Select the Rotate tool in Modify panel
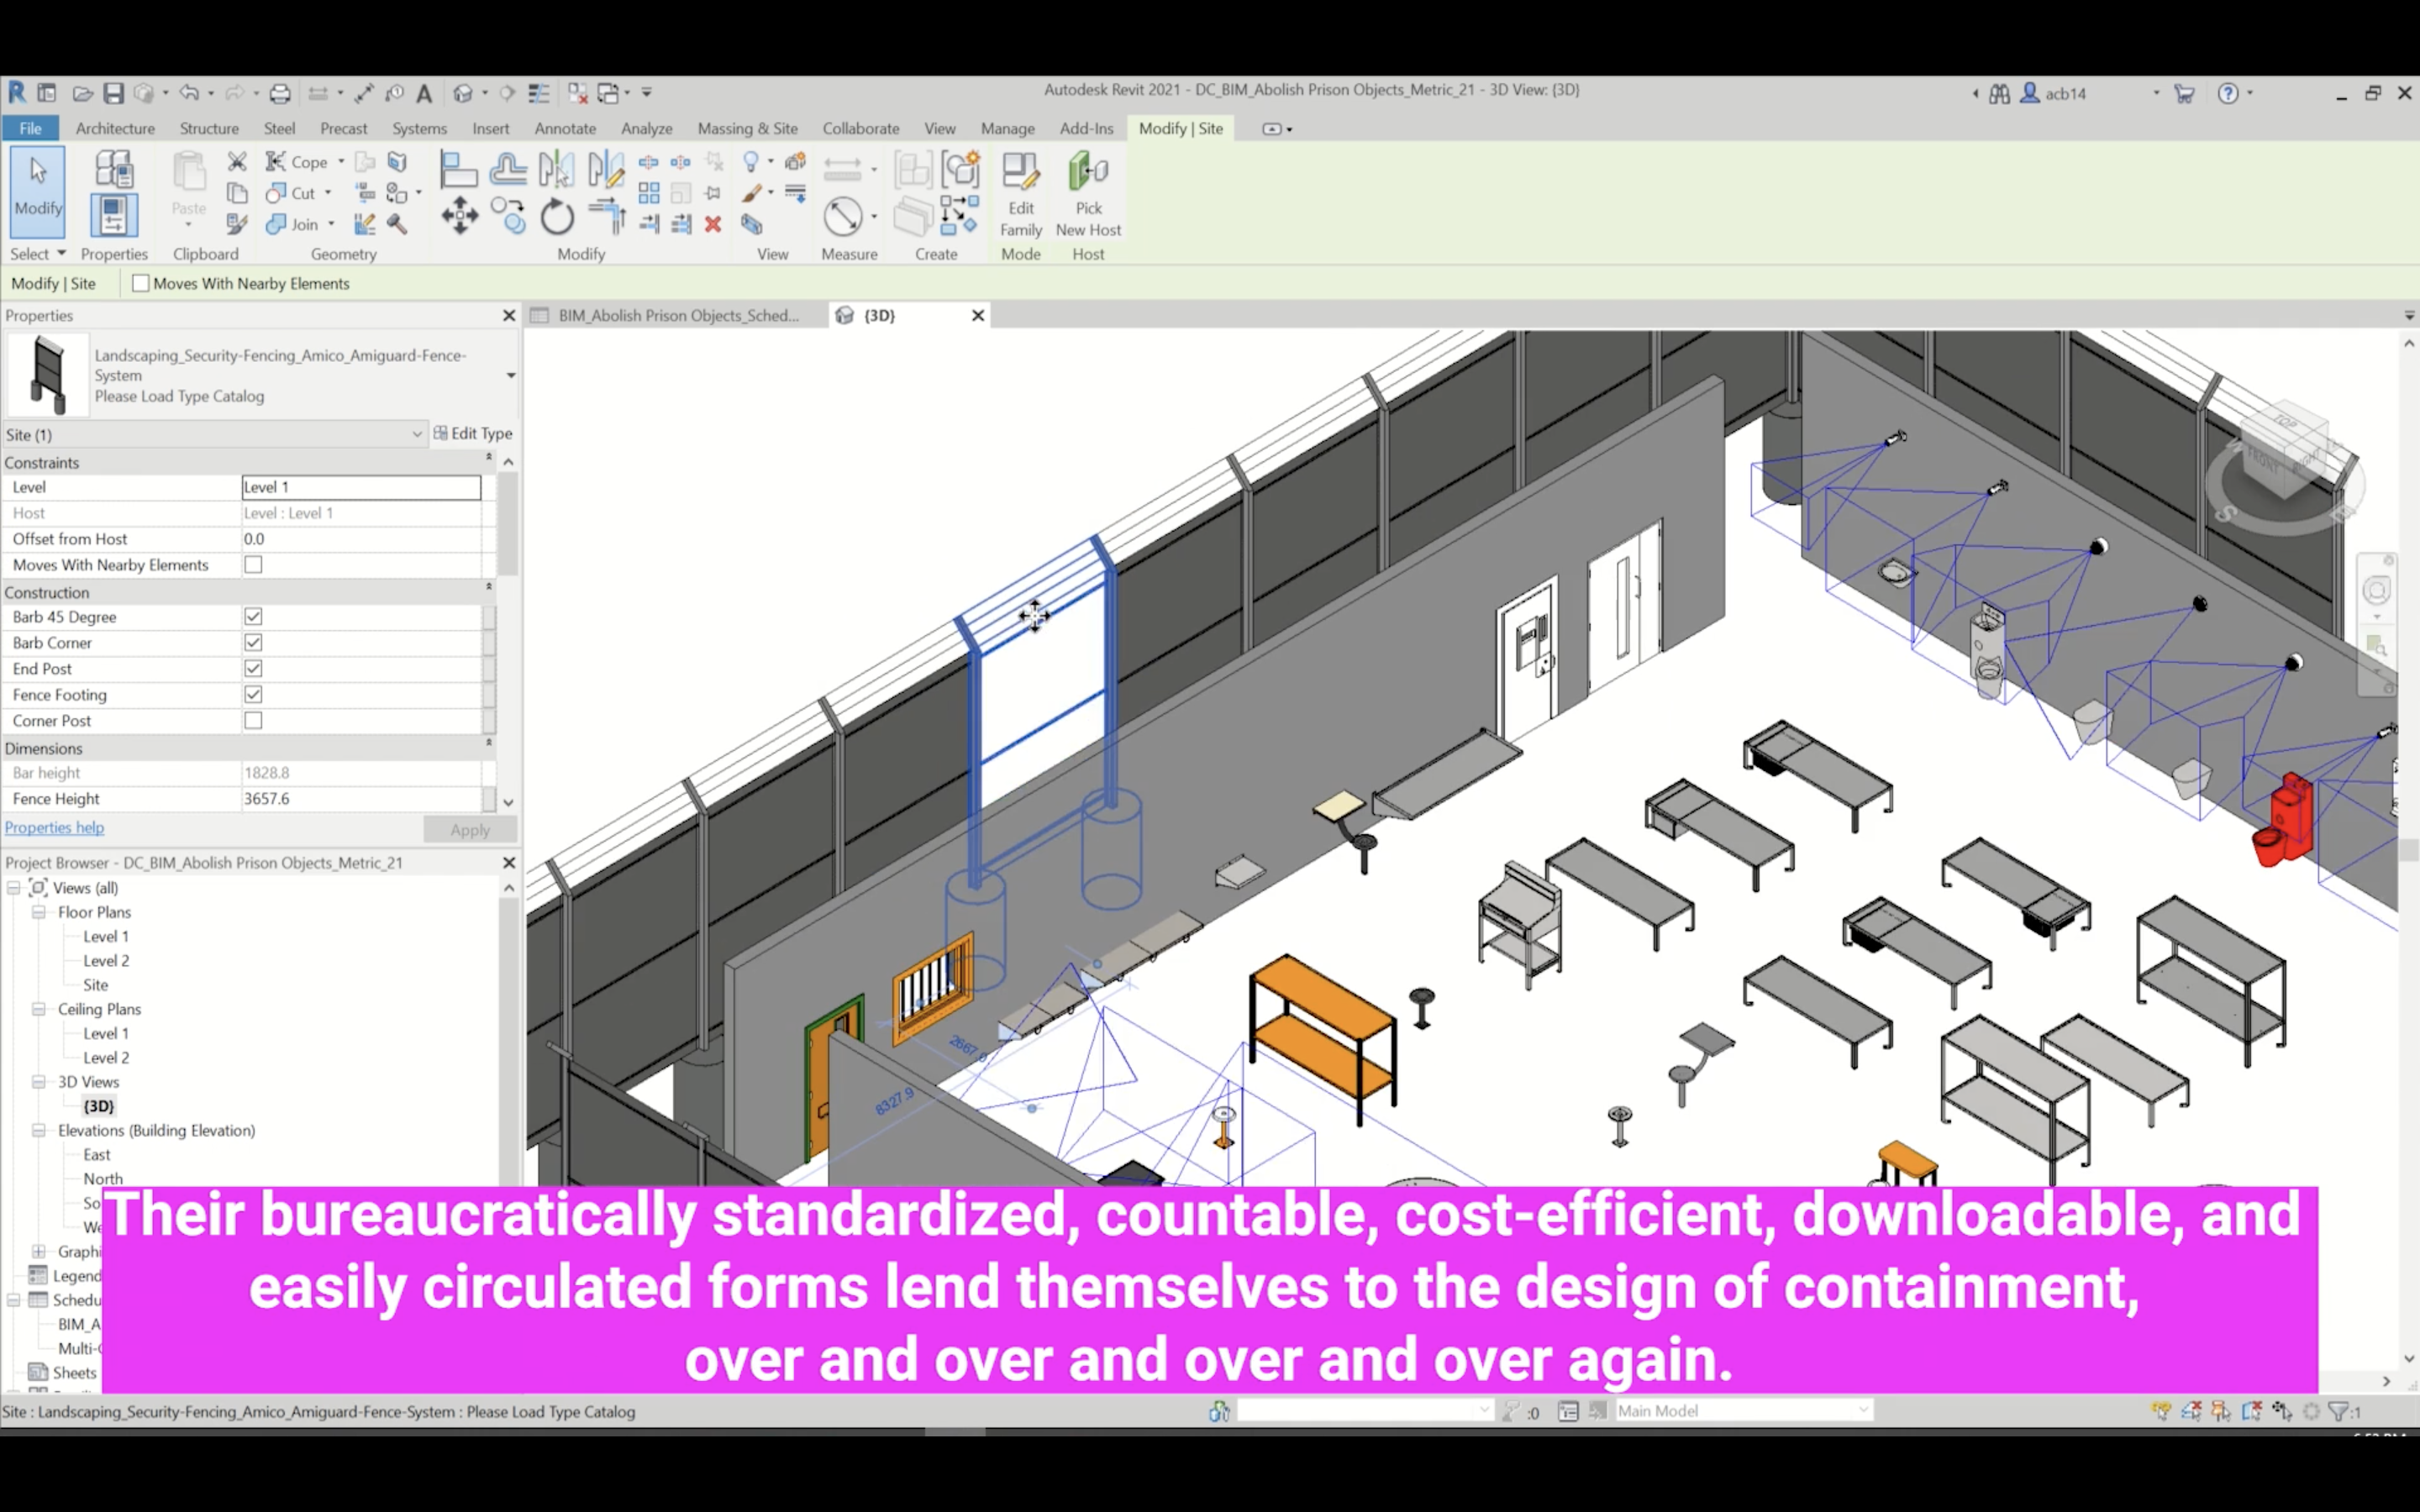The height and width of the screenshot is (1512, 2420). point(557,217)
